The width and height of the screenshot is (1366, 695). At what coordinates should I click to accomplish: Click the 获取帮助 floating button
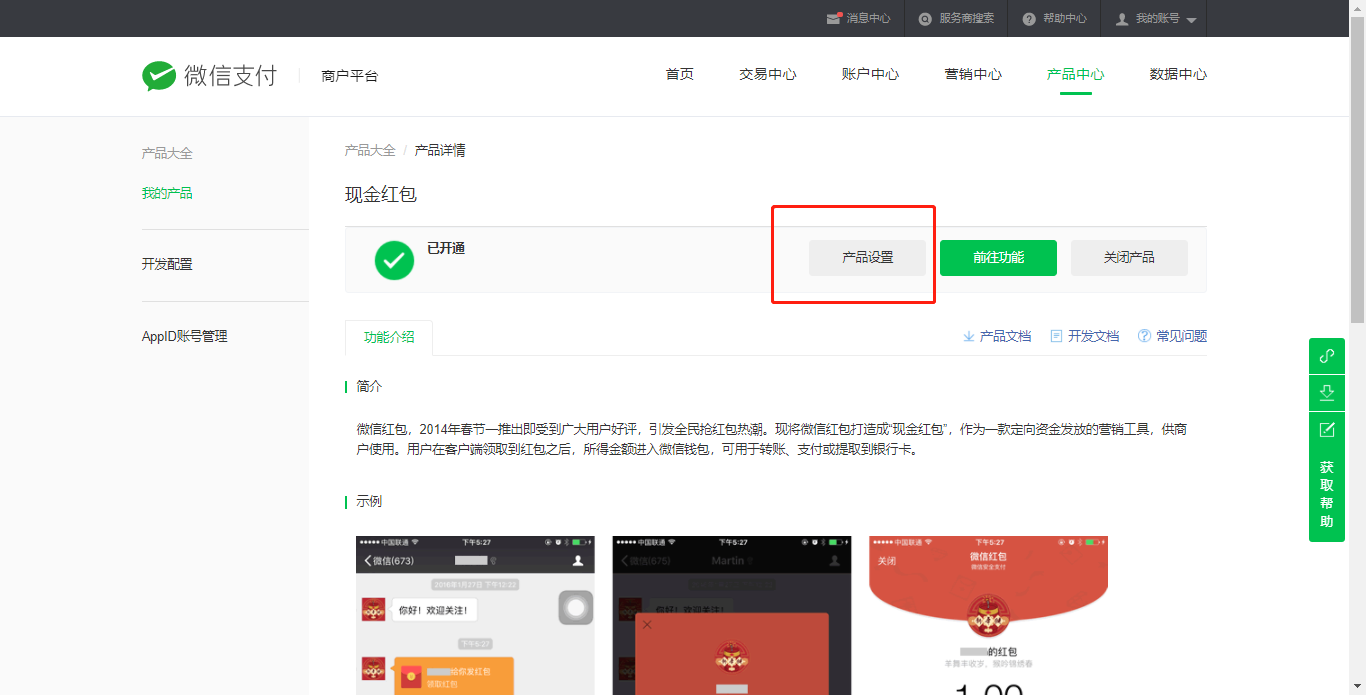[1327, 495]
